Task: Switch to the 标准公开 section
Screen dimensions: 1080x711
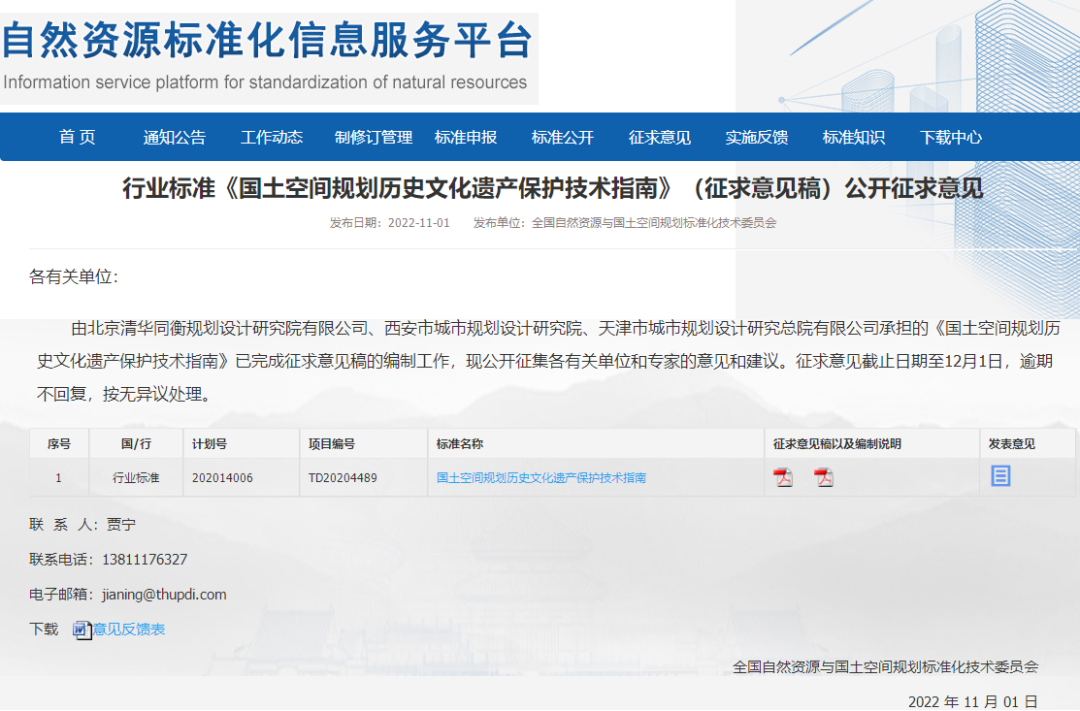Action: pyautogui.click(x=563, y=138)
